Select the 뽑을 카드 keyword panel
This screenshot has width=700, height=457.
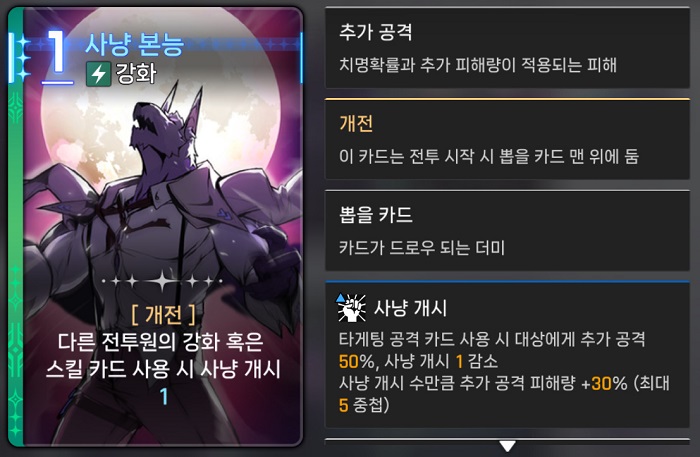(x=507, y=231)
